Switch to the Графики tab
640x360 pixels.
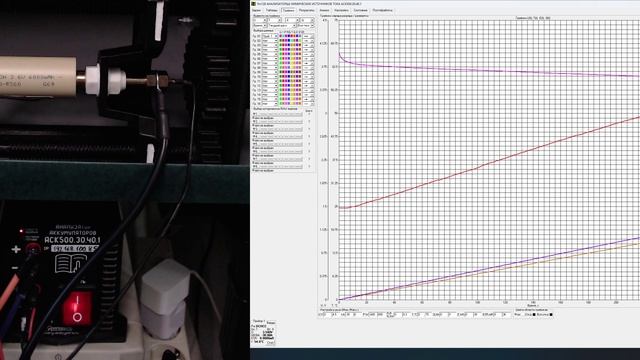pos(288,10)
